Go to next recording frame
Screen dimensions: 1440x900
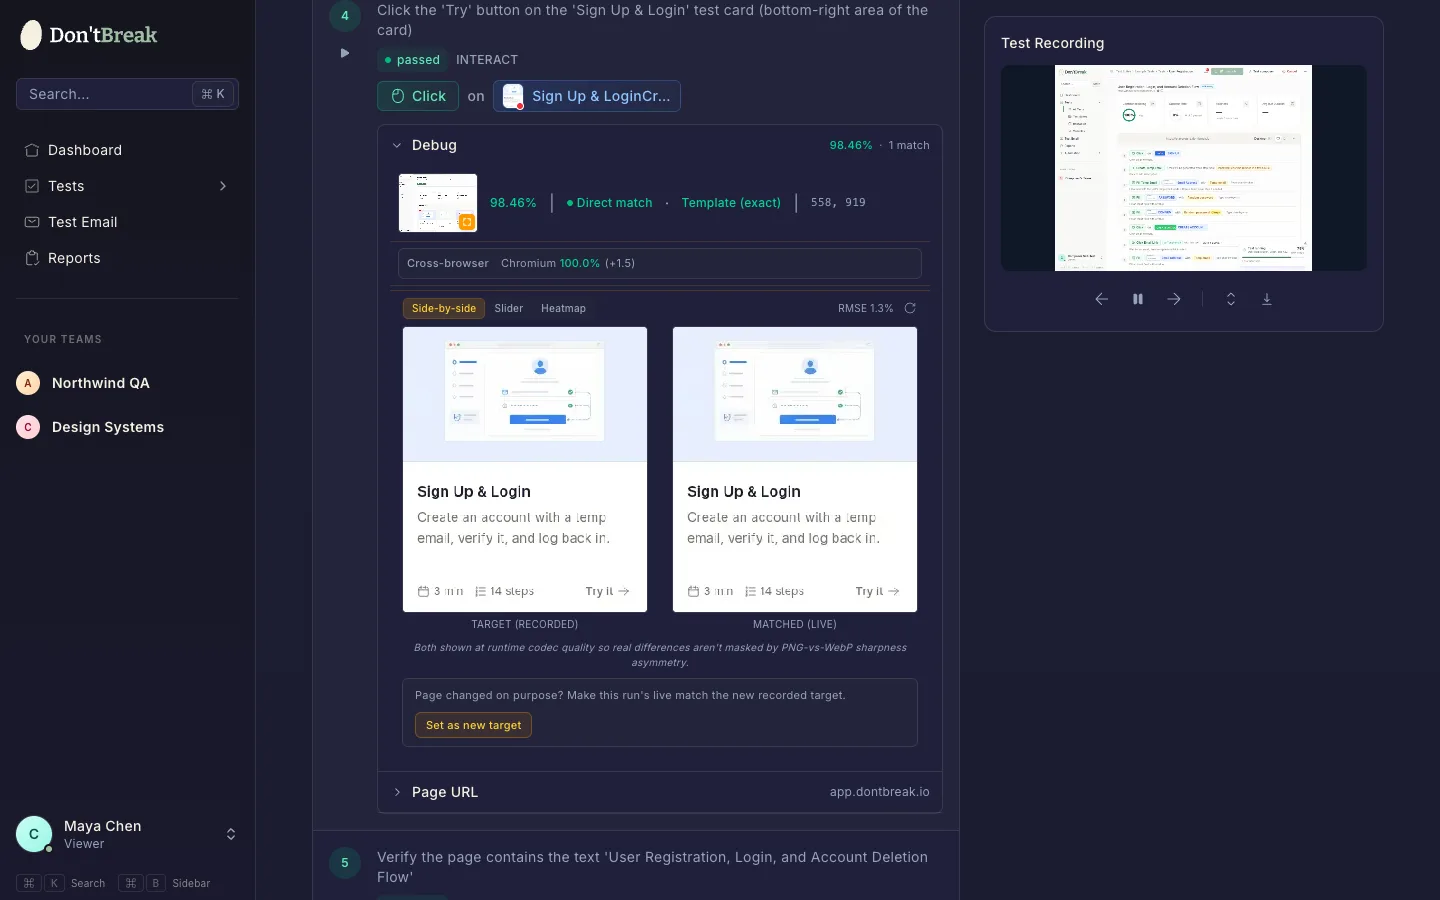tap(1174, 299)
